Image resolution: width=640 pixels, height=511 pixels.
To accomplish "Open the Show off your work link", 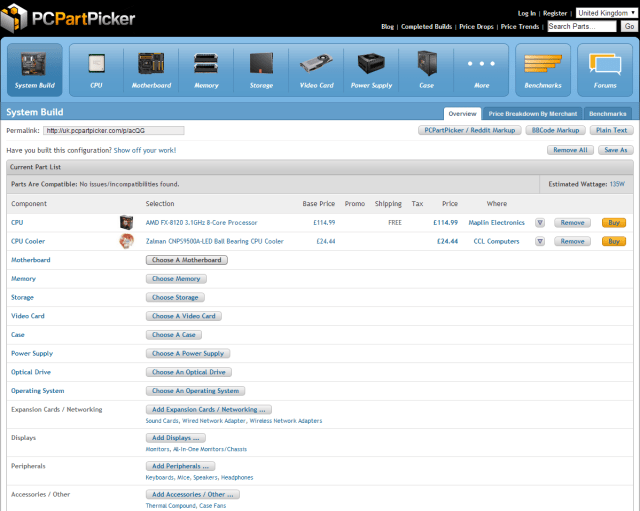I will coord(145,150).
